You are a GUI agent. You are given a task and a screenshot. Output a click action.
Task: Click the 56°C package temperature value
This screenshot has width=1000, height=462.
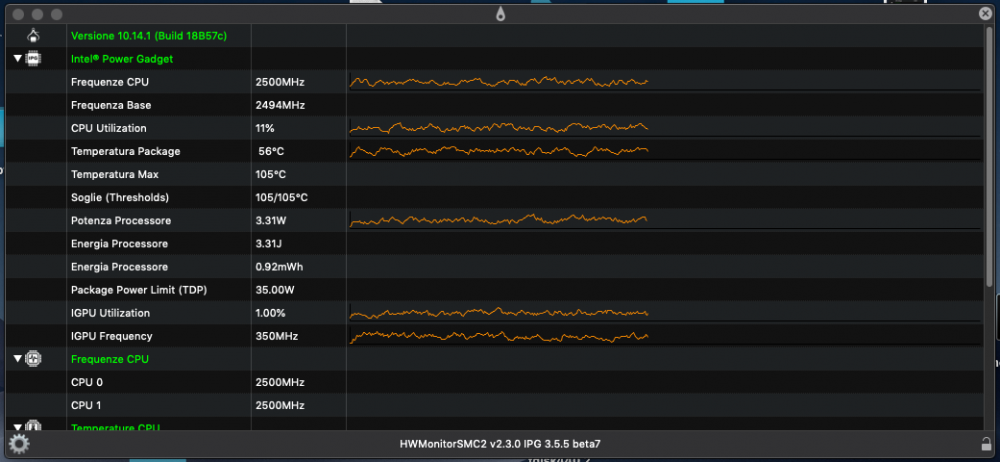(x=271, y=151)
